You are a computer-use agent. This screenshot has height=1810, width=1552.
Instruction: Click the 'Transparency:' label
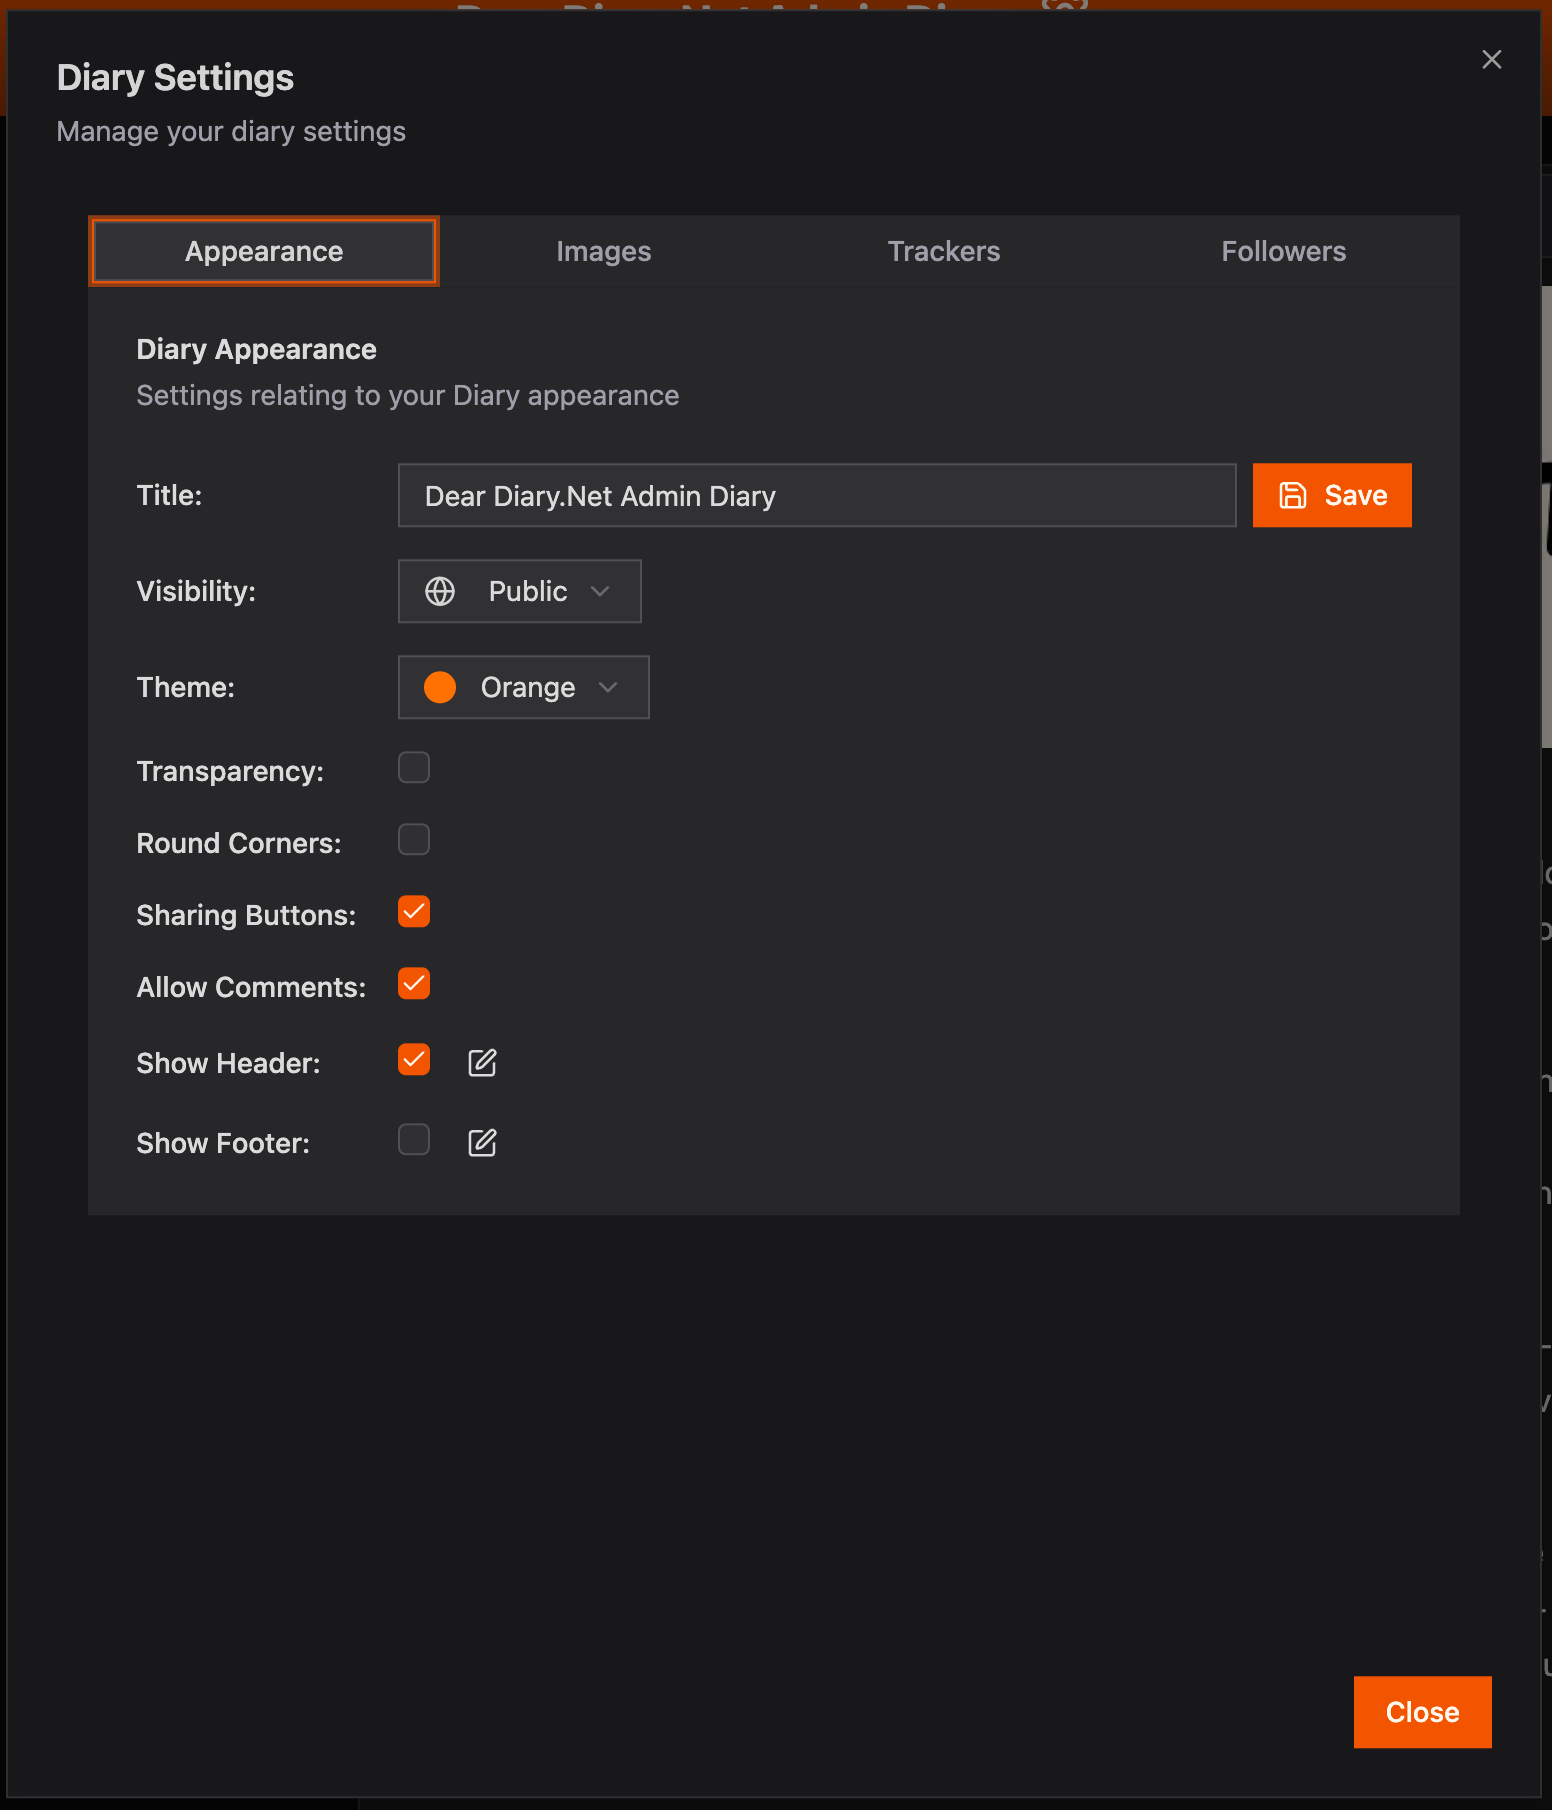230,771
